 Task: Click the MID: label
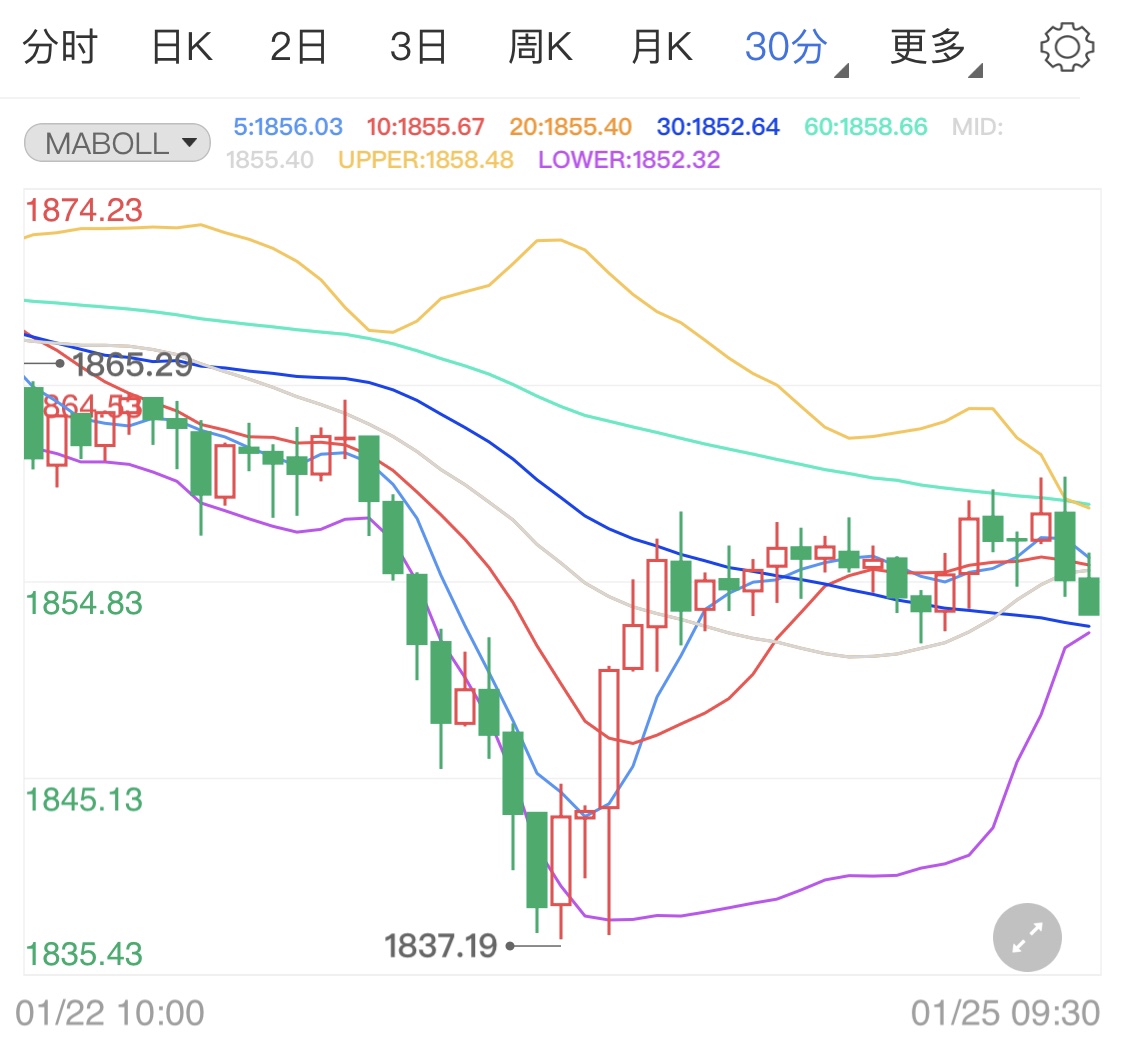pyautogui.click(x=977, y=127)
